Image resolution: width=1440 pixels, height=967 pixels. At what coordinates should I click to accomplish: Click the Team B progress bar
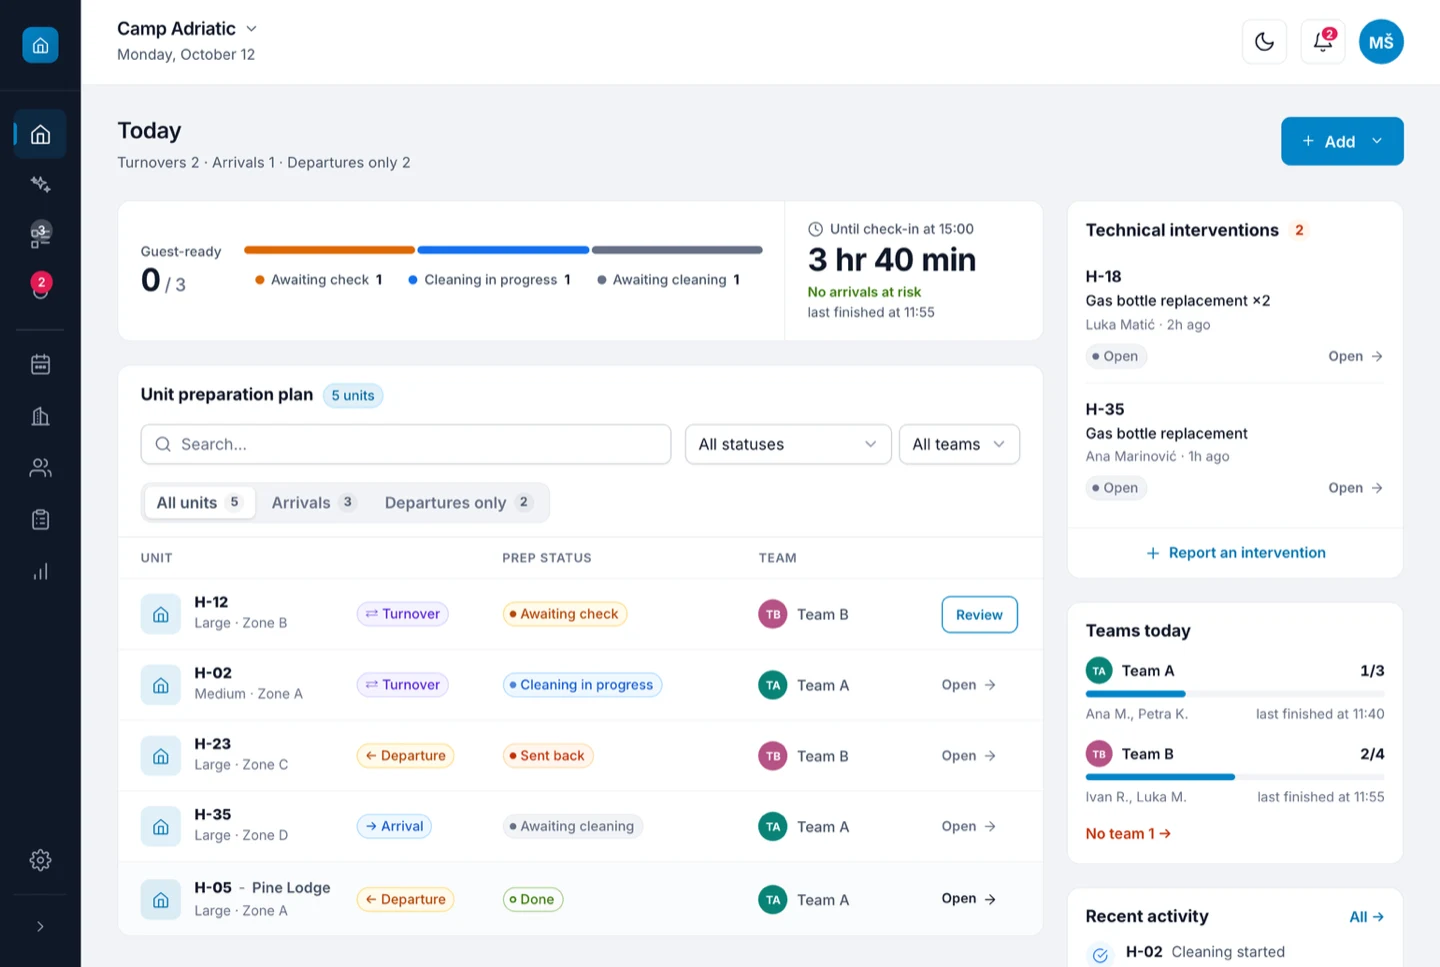click(x=1235, y=776)
